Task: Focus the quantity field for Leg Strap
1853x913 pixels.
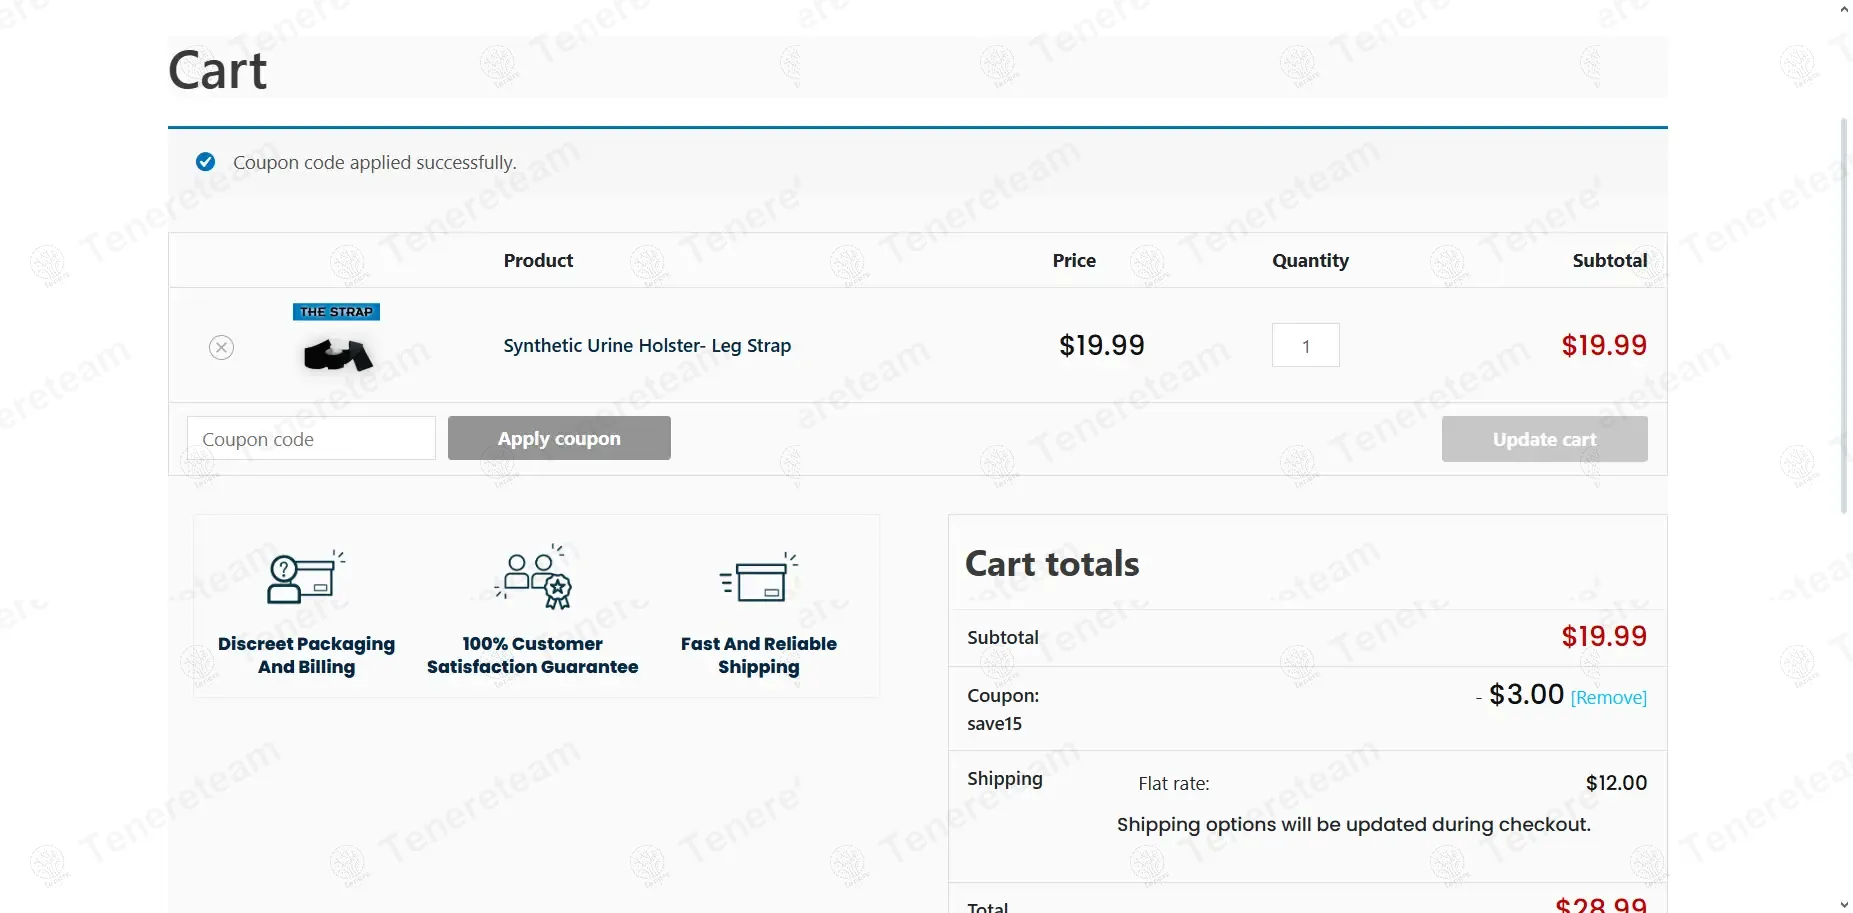Action: click(1305, 346)
